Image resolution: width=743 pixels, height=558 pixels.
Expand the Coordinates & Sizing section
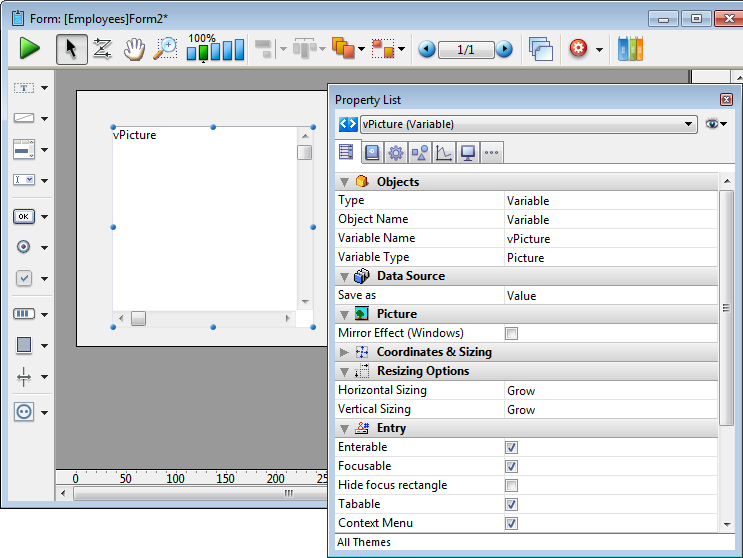click(x=345, y=352)
